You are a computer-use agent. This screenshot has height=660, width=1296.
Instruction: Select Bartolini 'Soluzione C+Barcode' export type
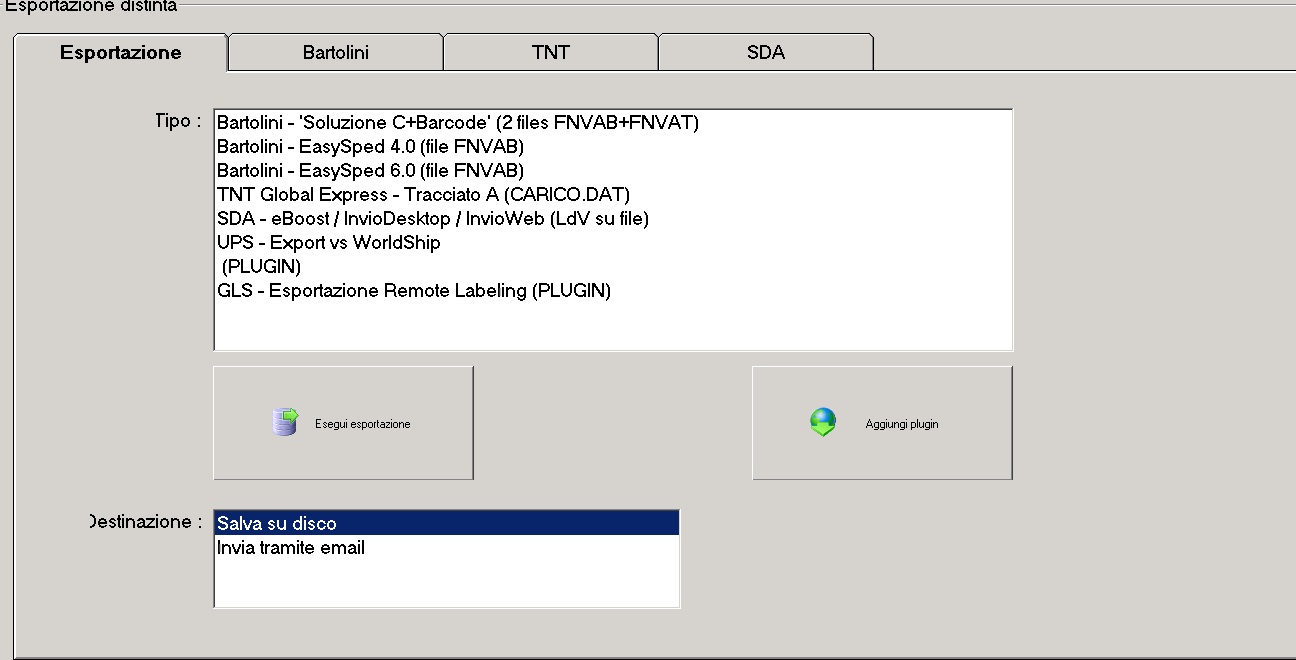613,123
